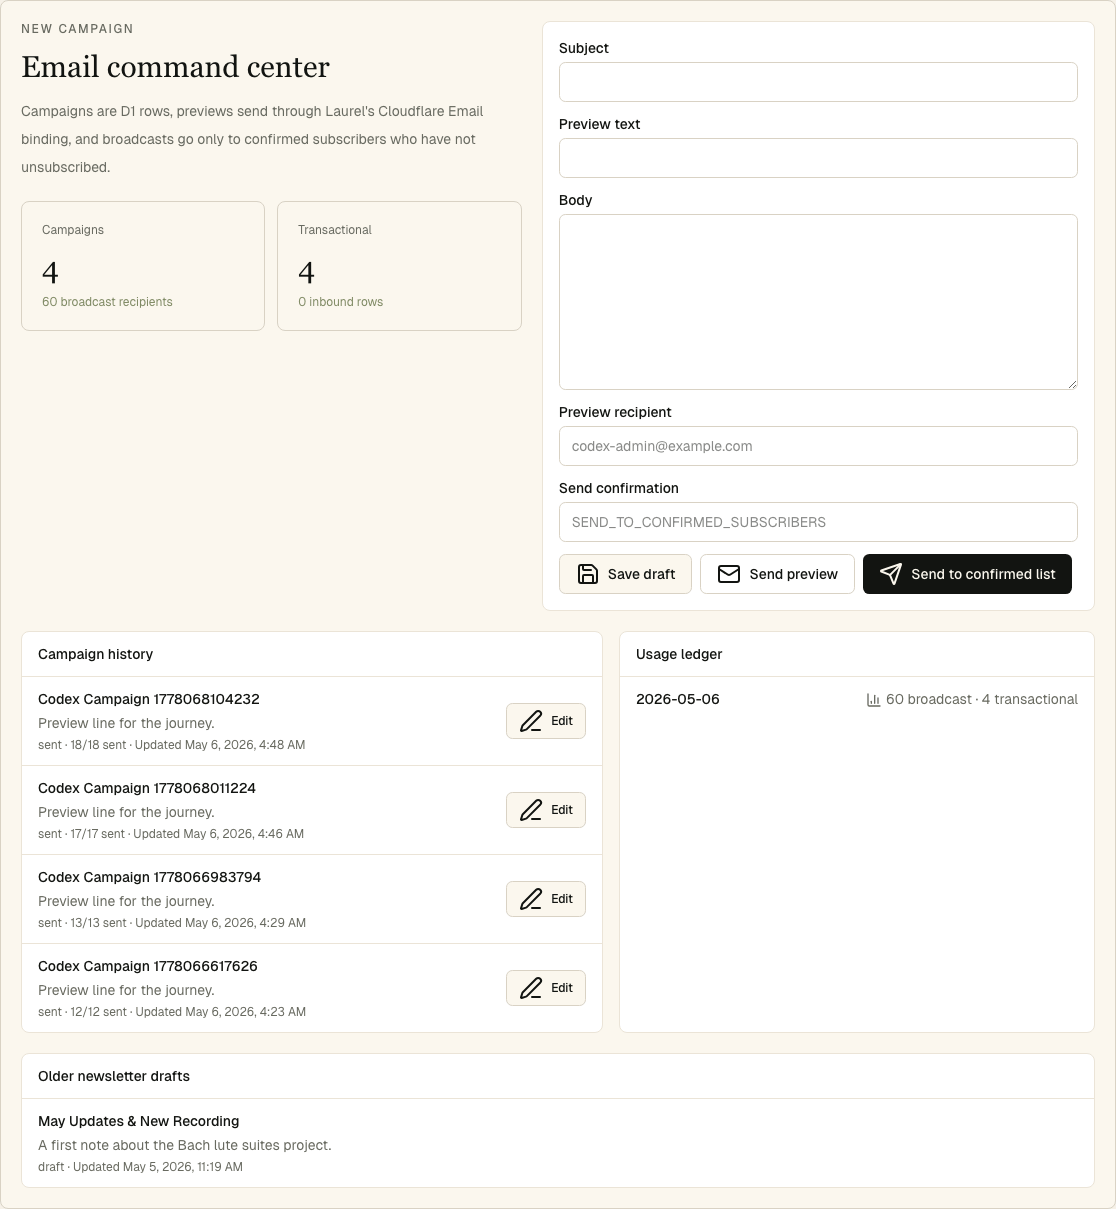Click 'draft · Updated May 5, 2026' status
The width and height of the screenshot is (1116, 1209).
click(140, 1167)
